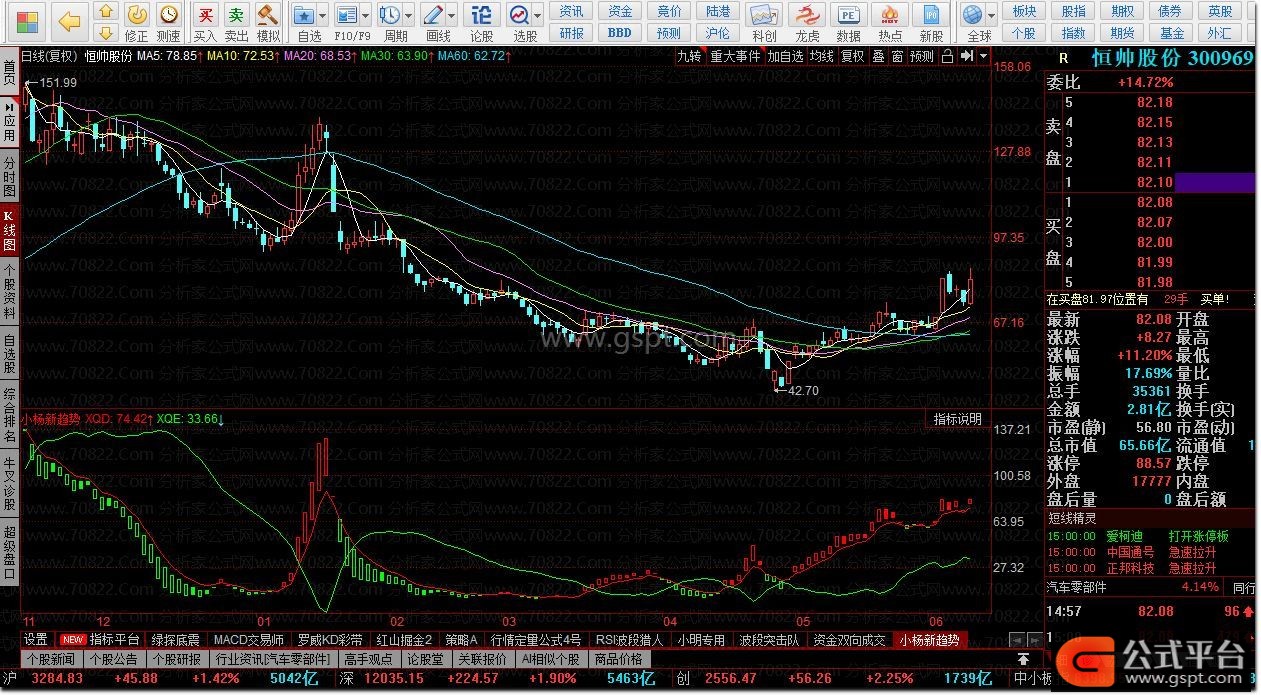This screenshot has height=695, width=1261.
Task: Select the MACD交易师 indicator tab
Action: tap(249, 640)
